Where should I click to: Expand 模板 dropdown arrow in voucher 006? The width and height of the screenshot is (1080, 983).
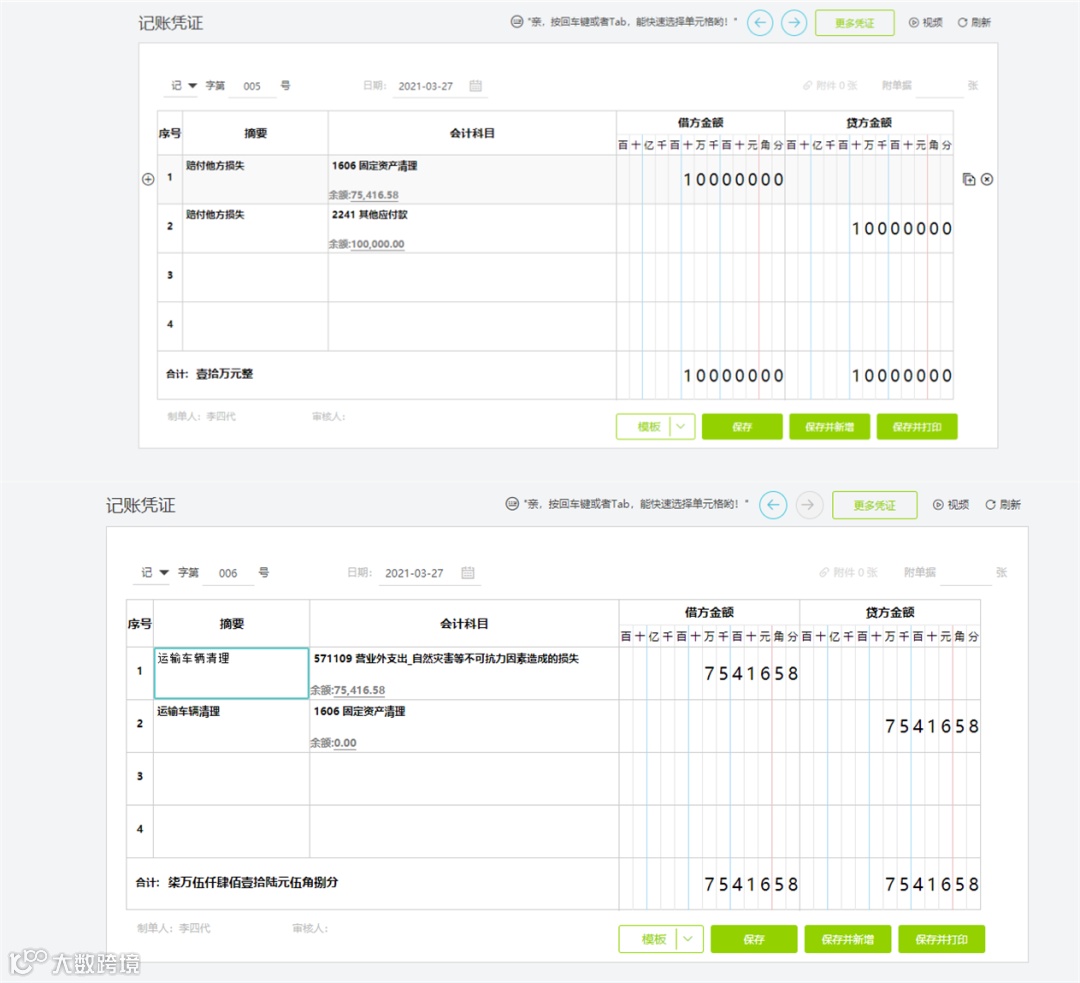pos(689,939)
